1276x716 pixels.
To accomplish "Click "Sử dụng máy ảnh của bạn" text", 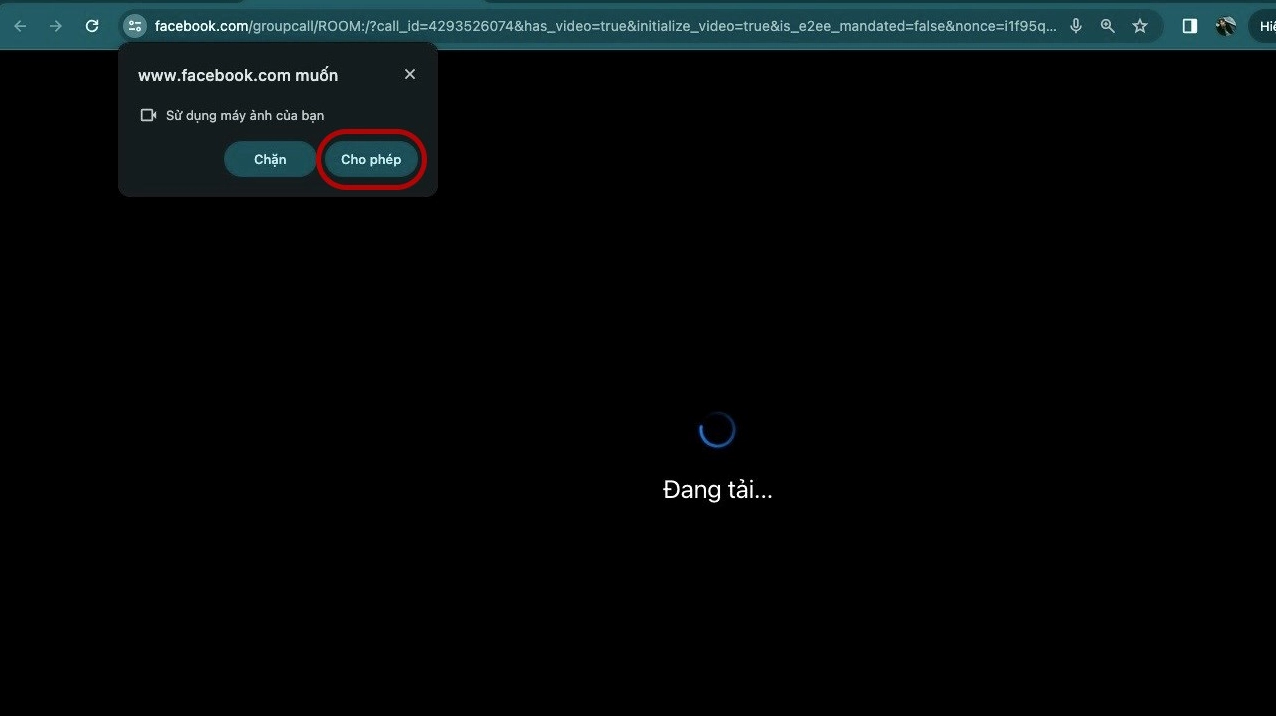I will point(245,115).
